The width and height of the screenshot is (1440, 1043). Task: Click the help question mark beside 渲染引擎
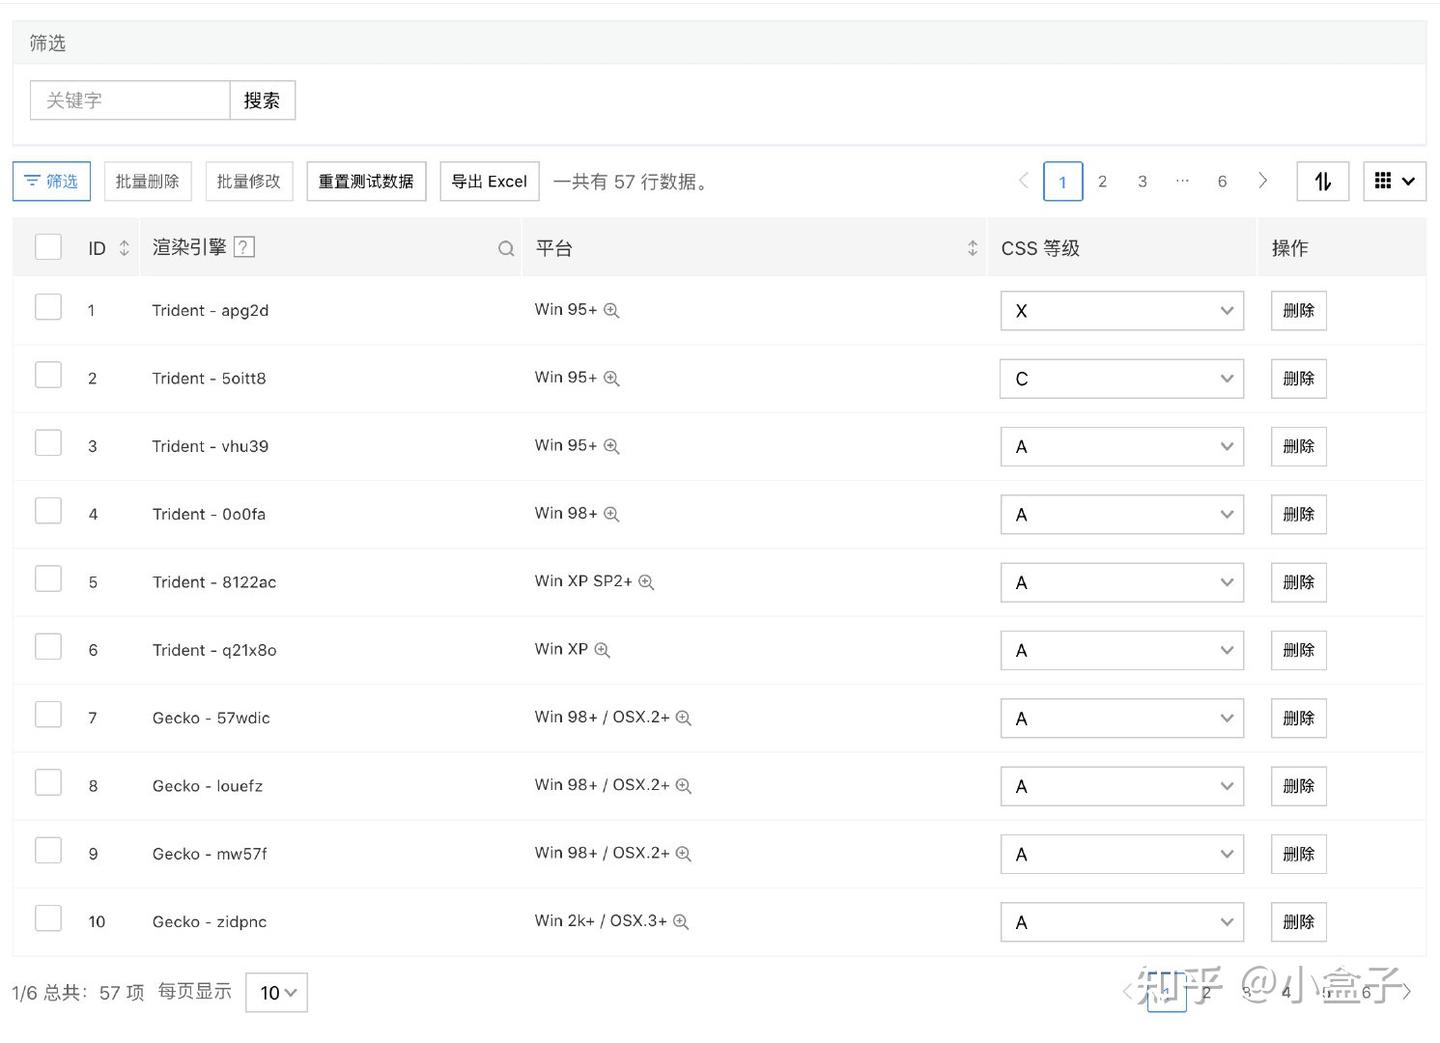tap(244, 247)
